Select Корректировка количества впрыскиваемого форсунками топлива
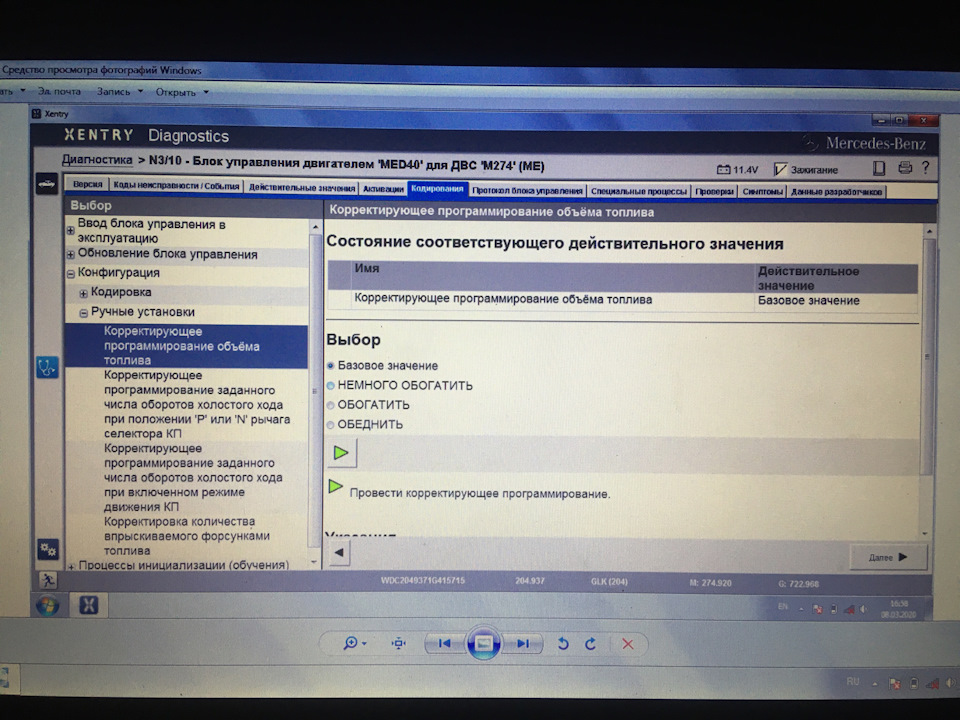The width and height of the screenshot is (960, 720). pyautogui.click(x=186, y=536)
